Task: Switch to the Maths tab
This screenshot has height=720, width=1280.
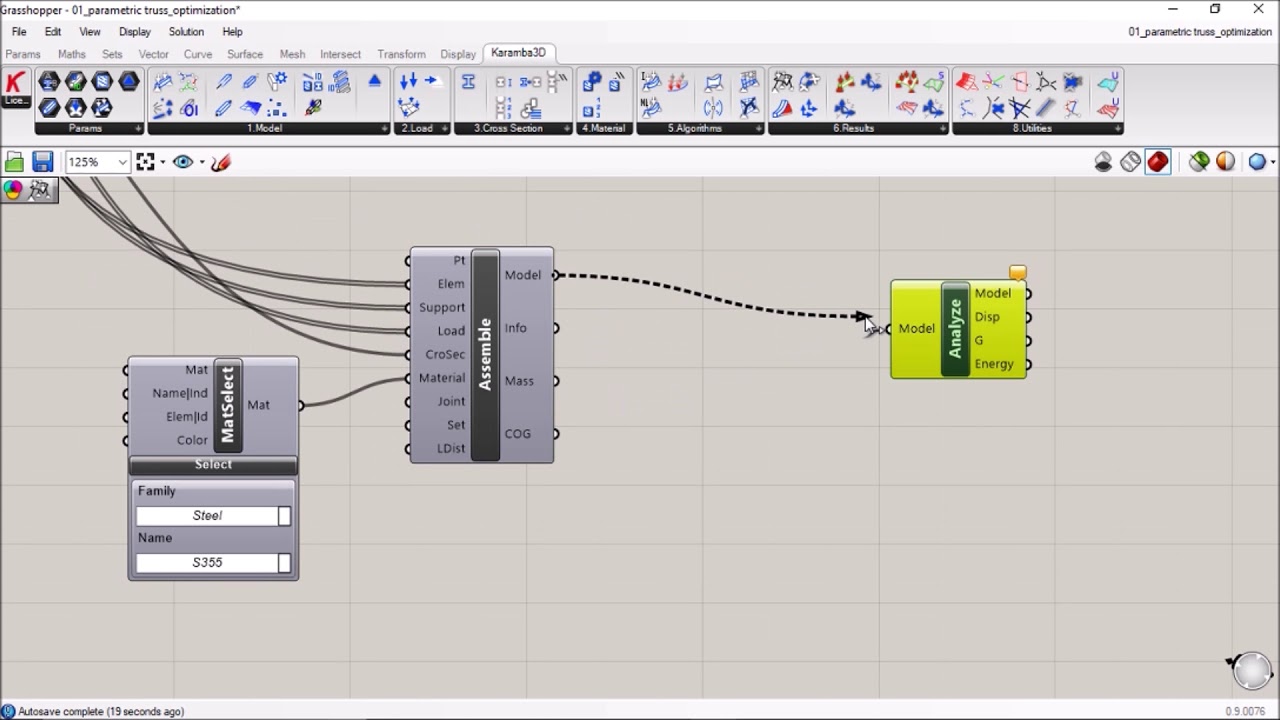Action: coord(72,54)
